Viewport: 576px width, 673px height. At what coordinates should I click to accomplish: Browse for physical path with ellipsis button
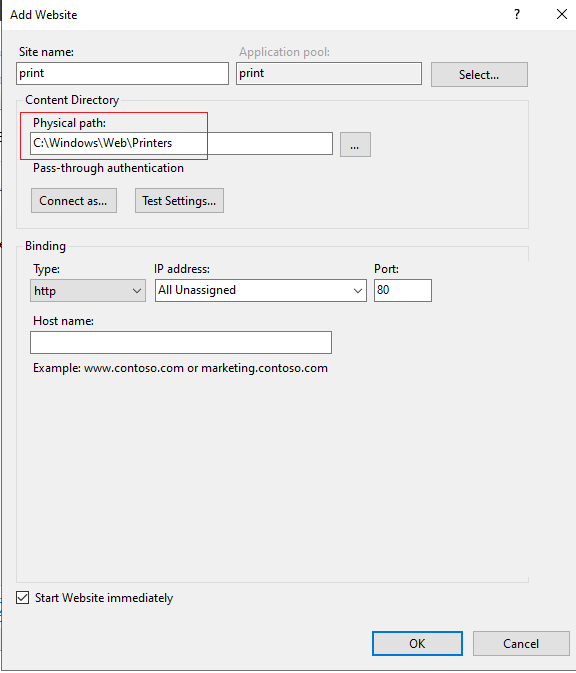[x=355, y=145]
